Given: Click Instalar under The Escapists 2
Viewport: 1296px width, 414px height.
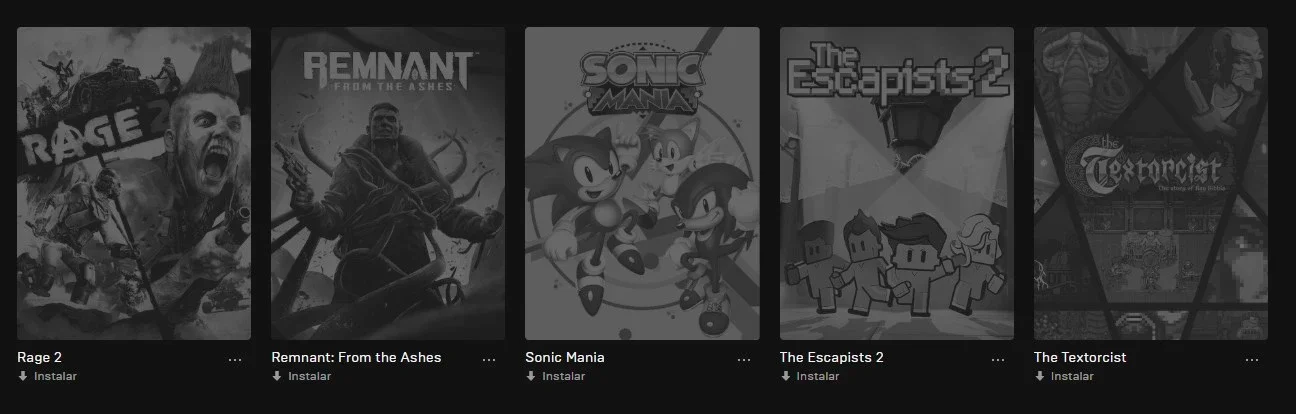Looking at the screenshot, I should pos(817,376).
